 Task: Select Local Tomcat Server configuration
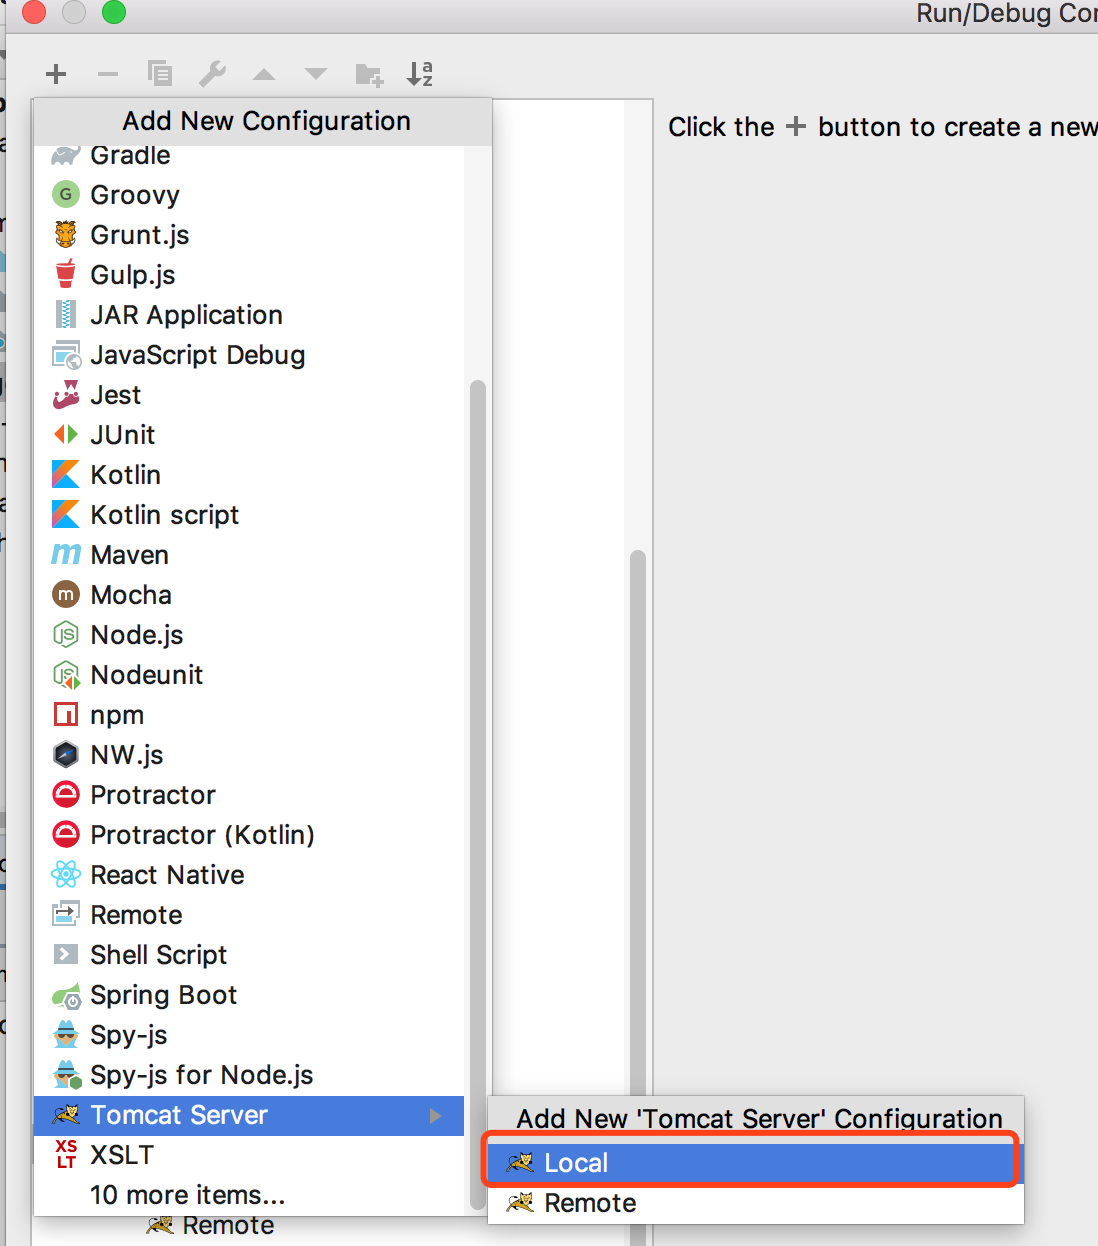tap(576, 1163)
